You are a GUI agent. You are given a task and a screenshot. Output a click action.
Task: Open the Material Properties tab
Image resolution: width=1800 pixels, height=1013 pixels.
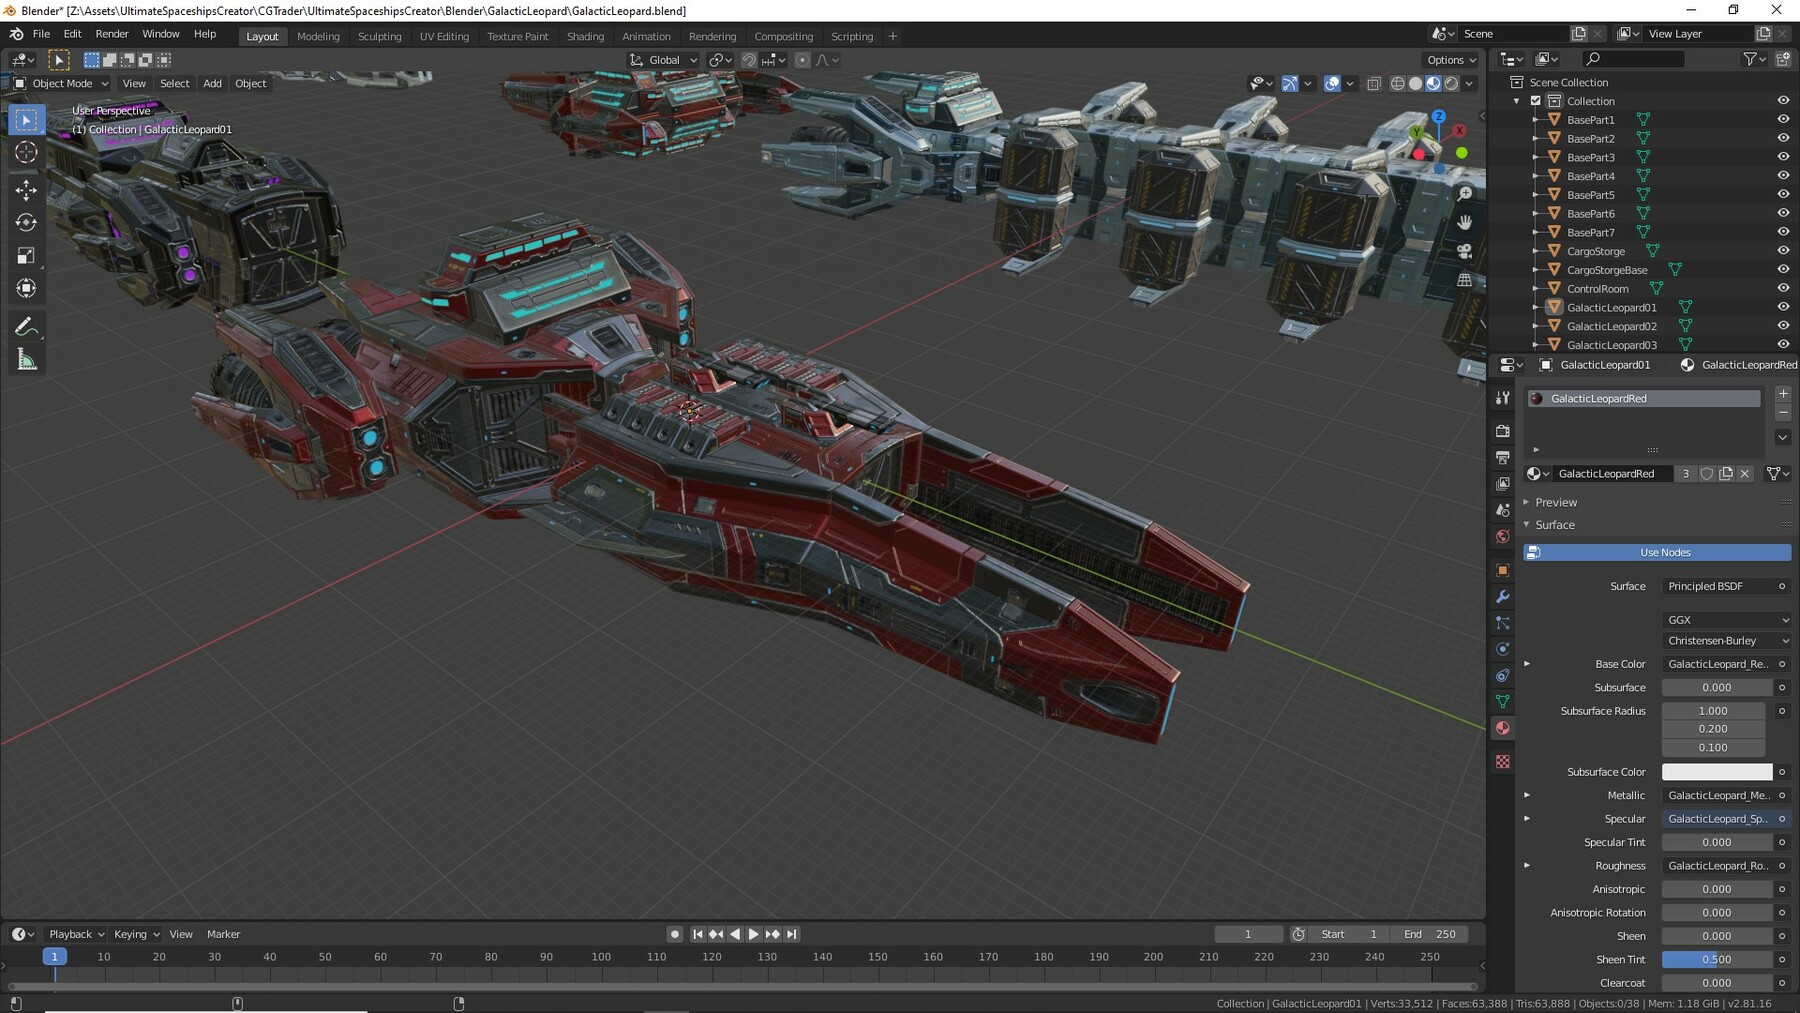click(x=1503, y=728)
